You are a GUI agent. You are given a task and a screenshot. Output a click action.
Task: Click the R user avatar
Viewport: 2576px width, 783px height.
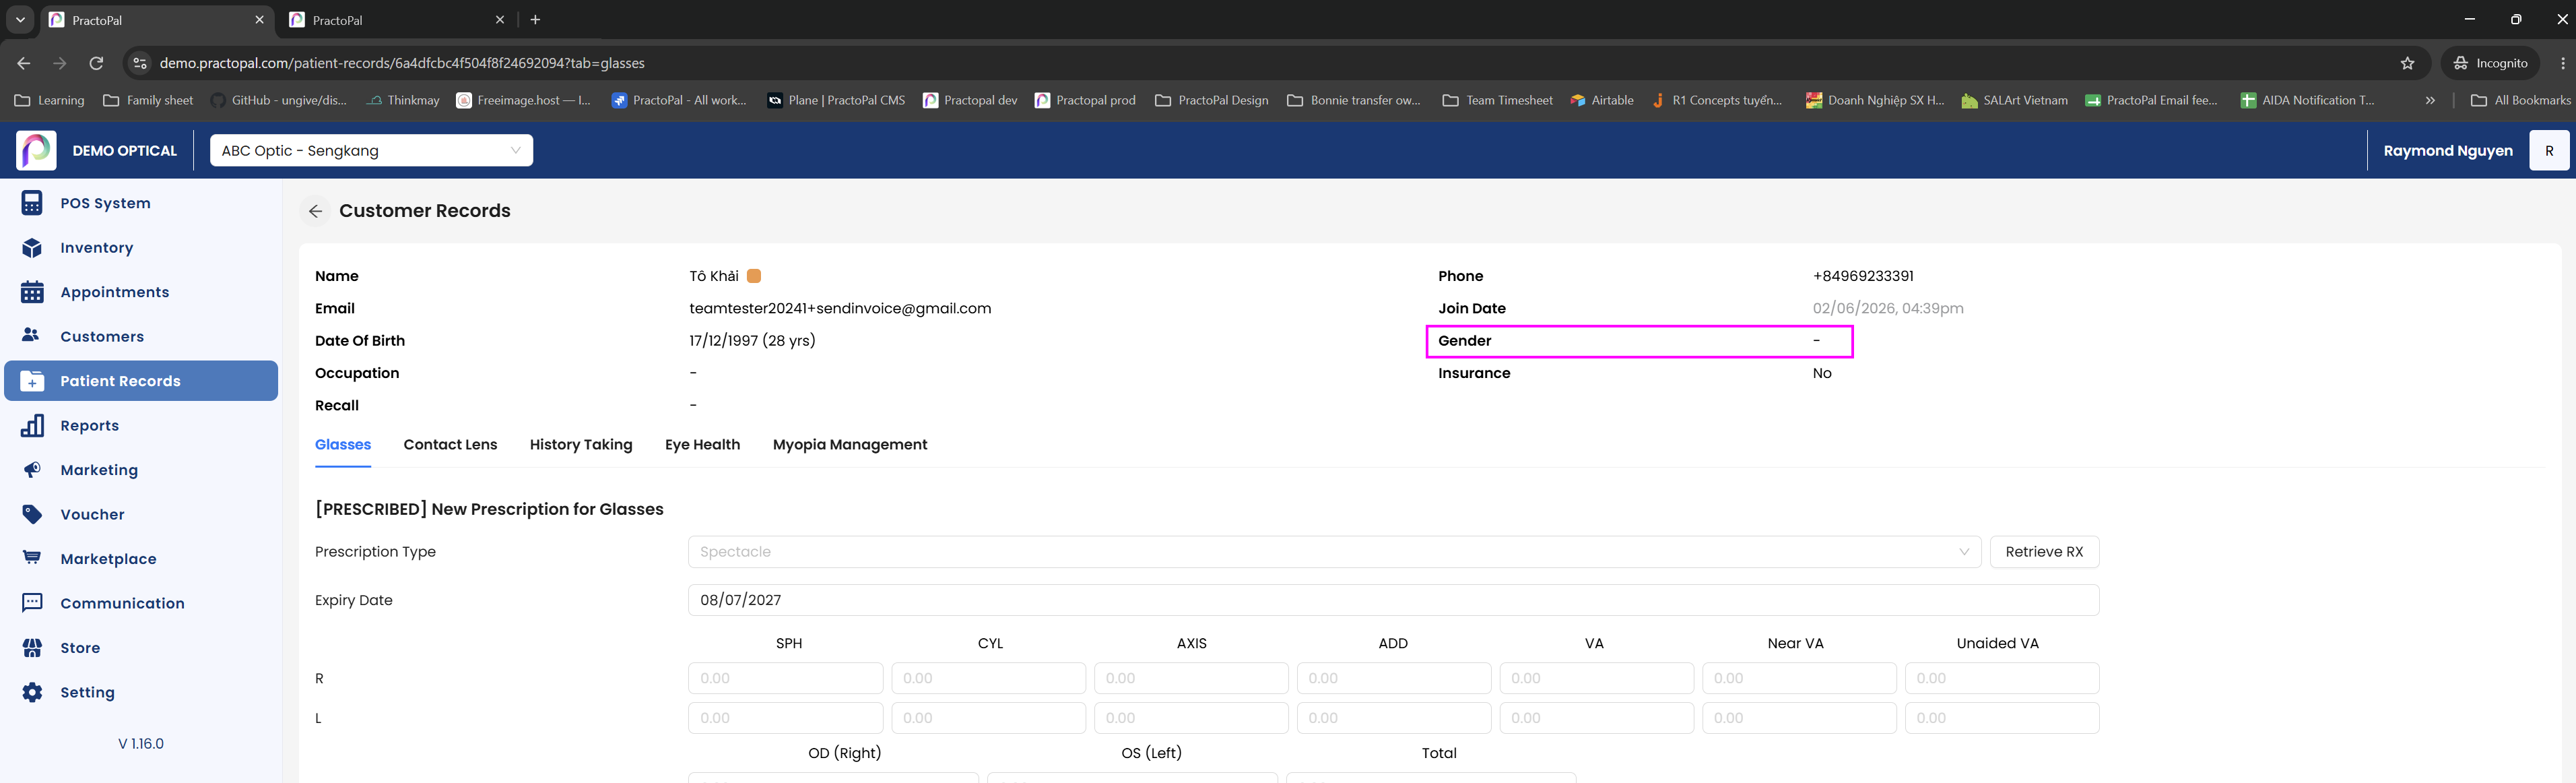click(x=2549, y=151)
